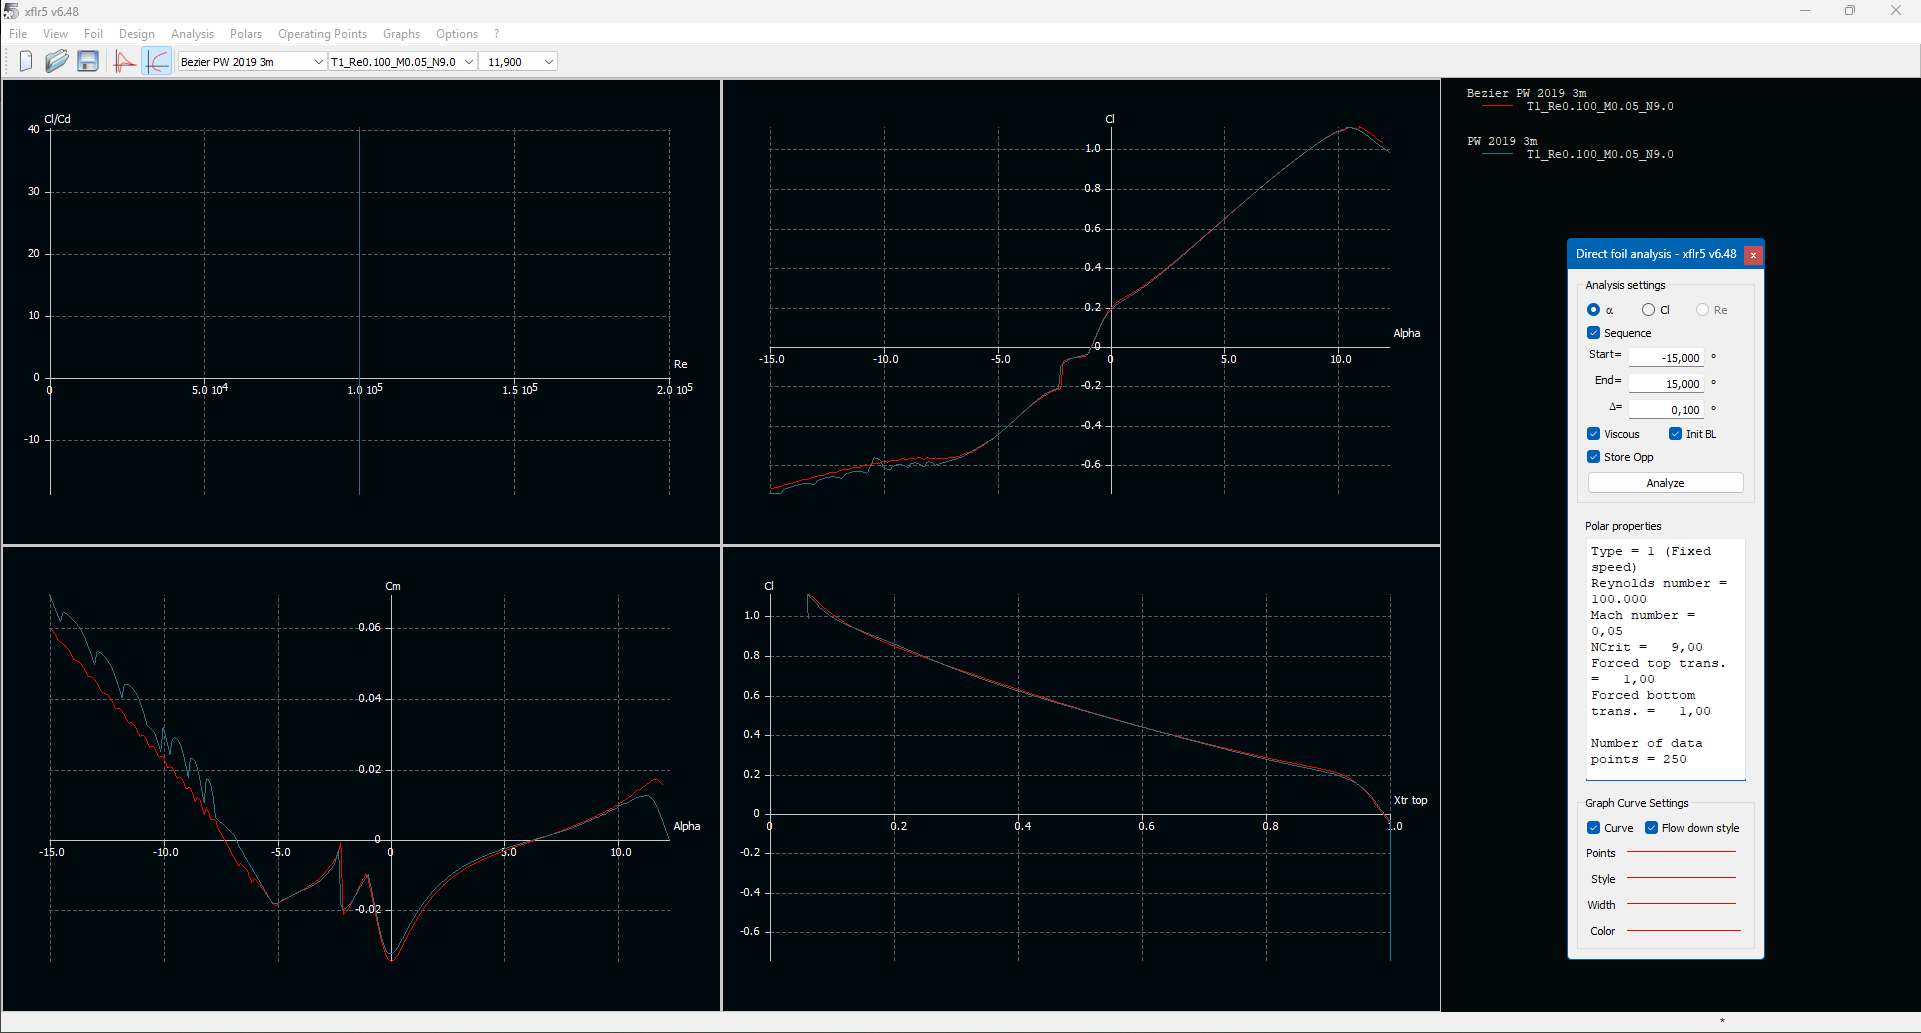
Task: Save the project with the floppy disk icon
Action: tap(88, 61)
